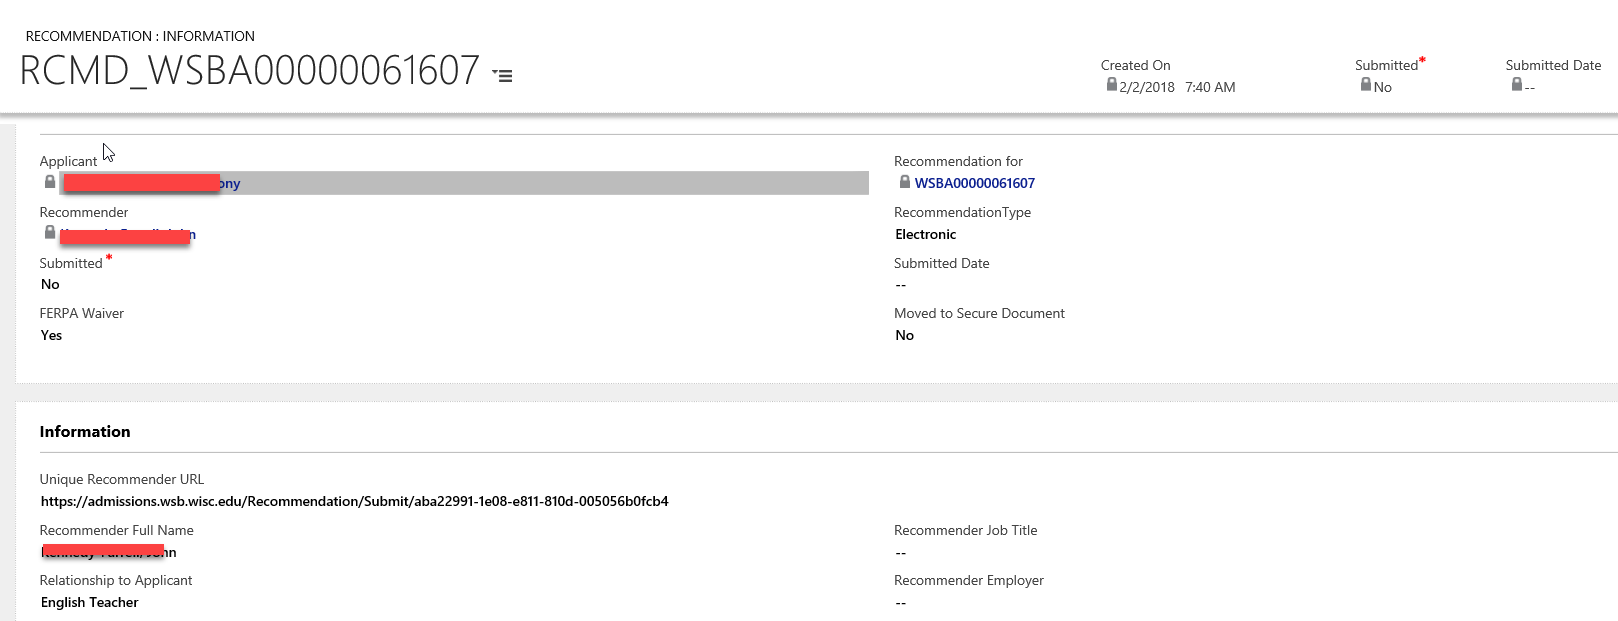Click the Unique Recommender URL value
The height and width of the screenshot is (621, 1618).
coord(354,502)
